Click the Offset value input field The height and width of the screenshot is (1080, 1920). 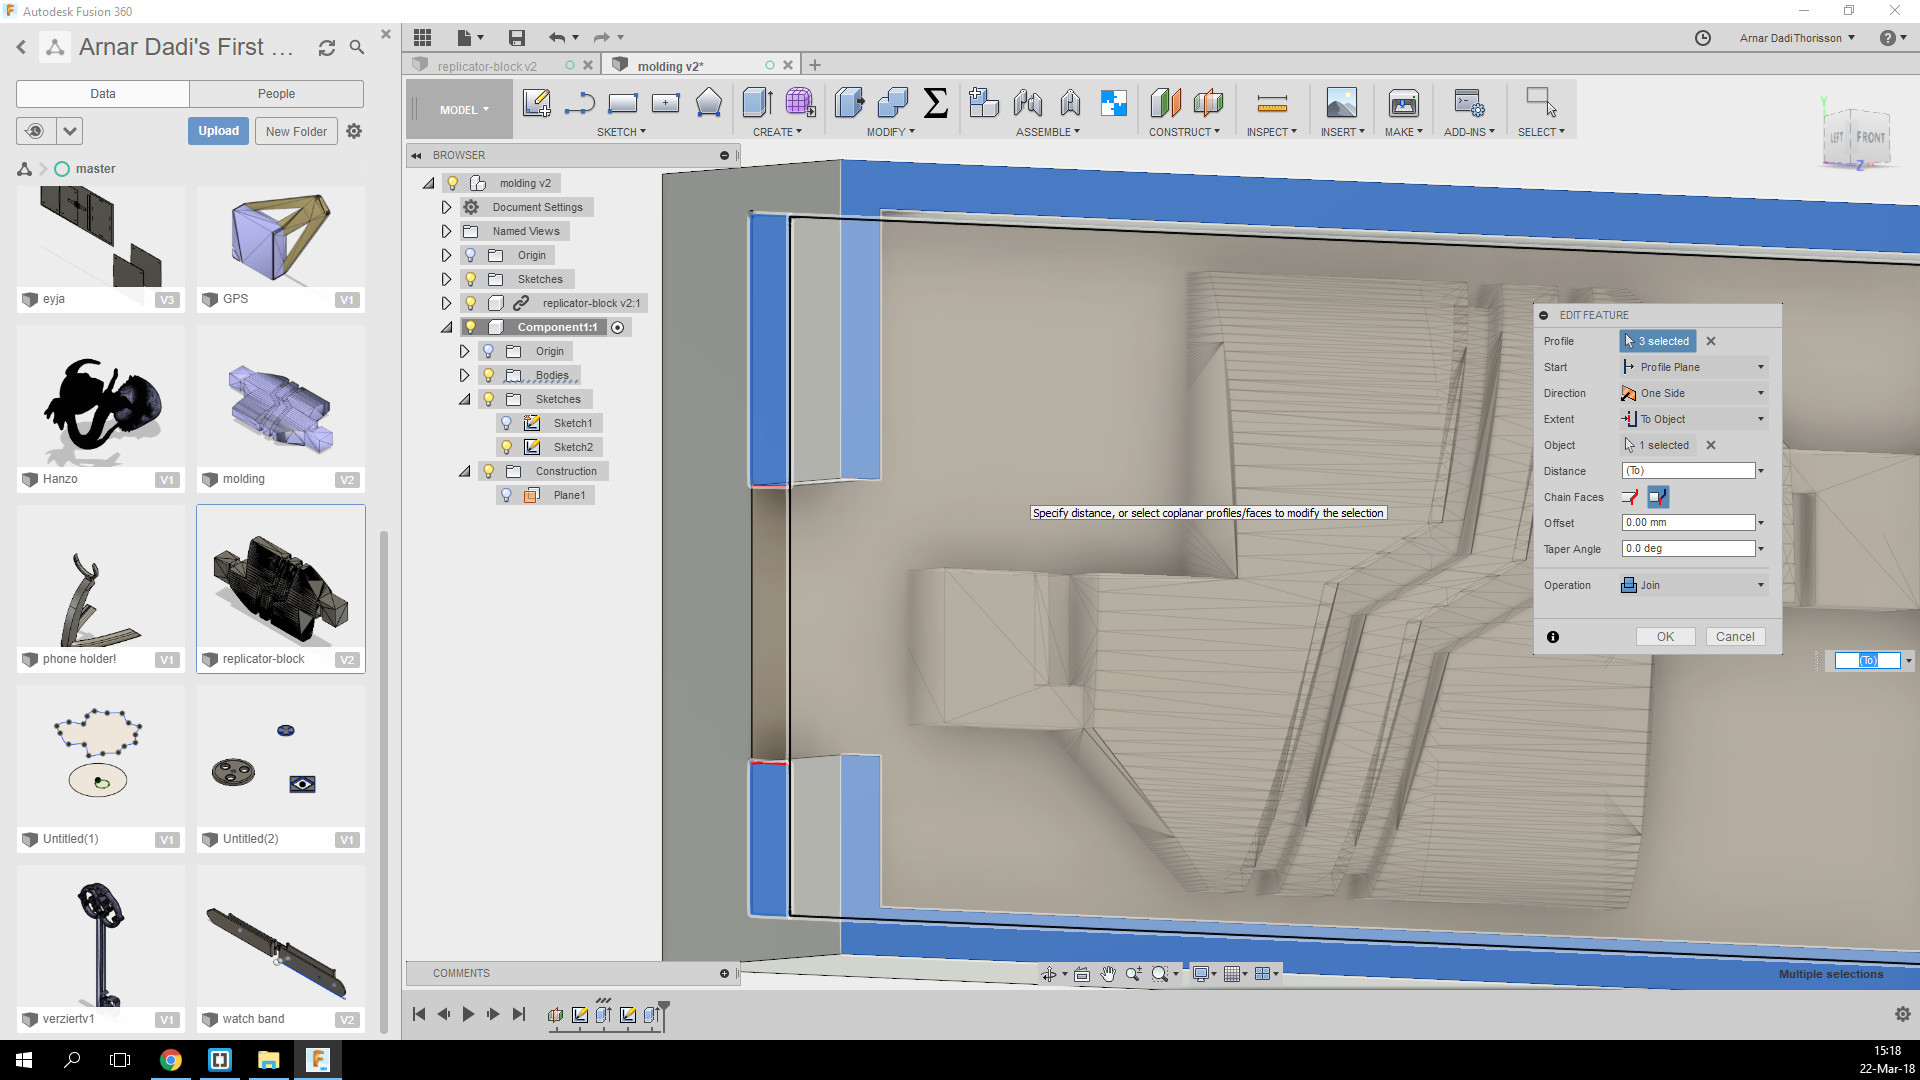click(x=1687, y=523)
